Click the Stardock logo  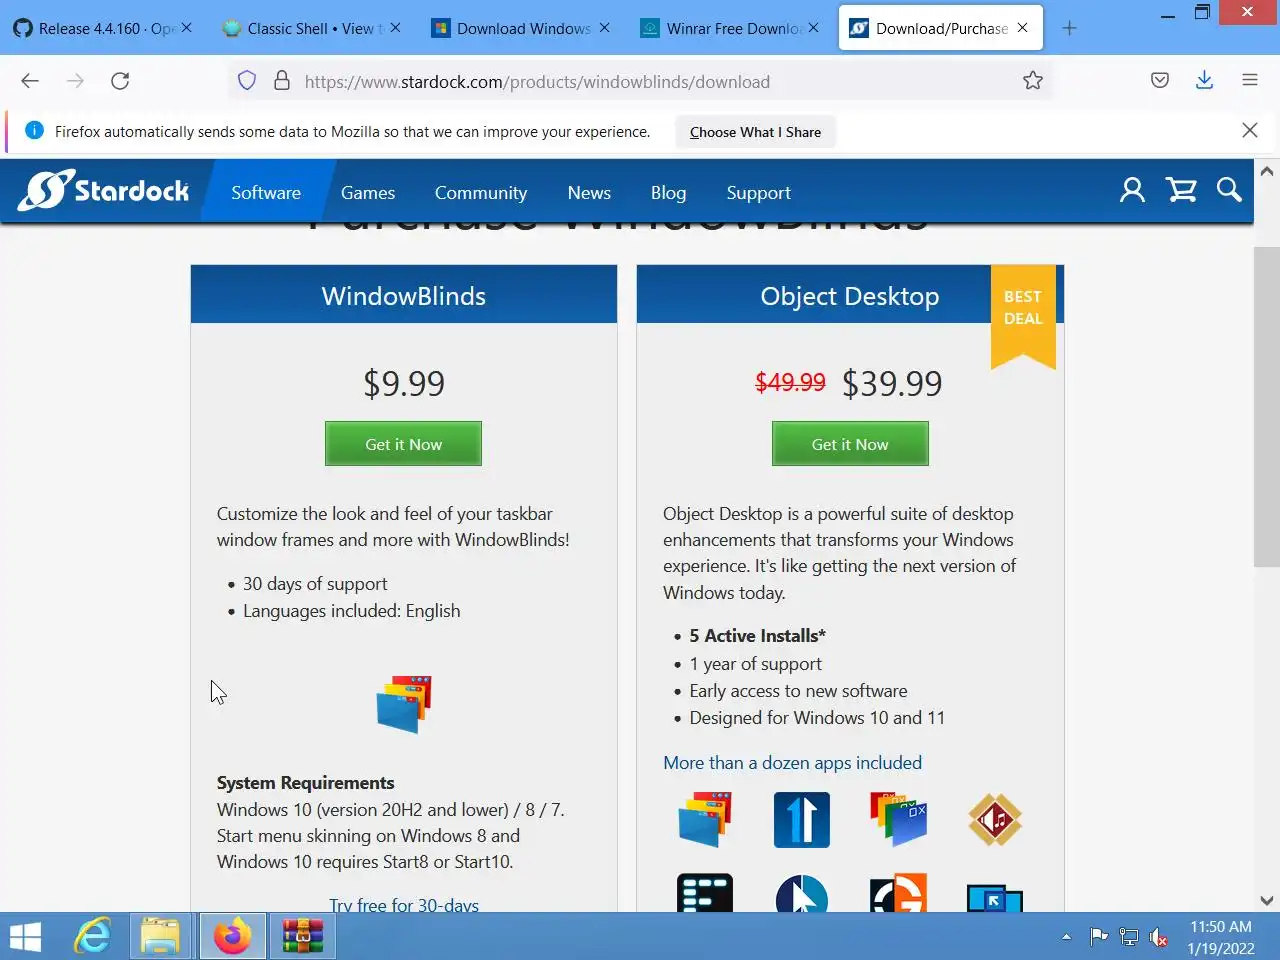tap(104, 190)
